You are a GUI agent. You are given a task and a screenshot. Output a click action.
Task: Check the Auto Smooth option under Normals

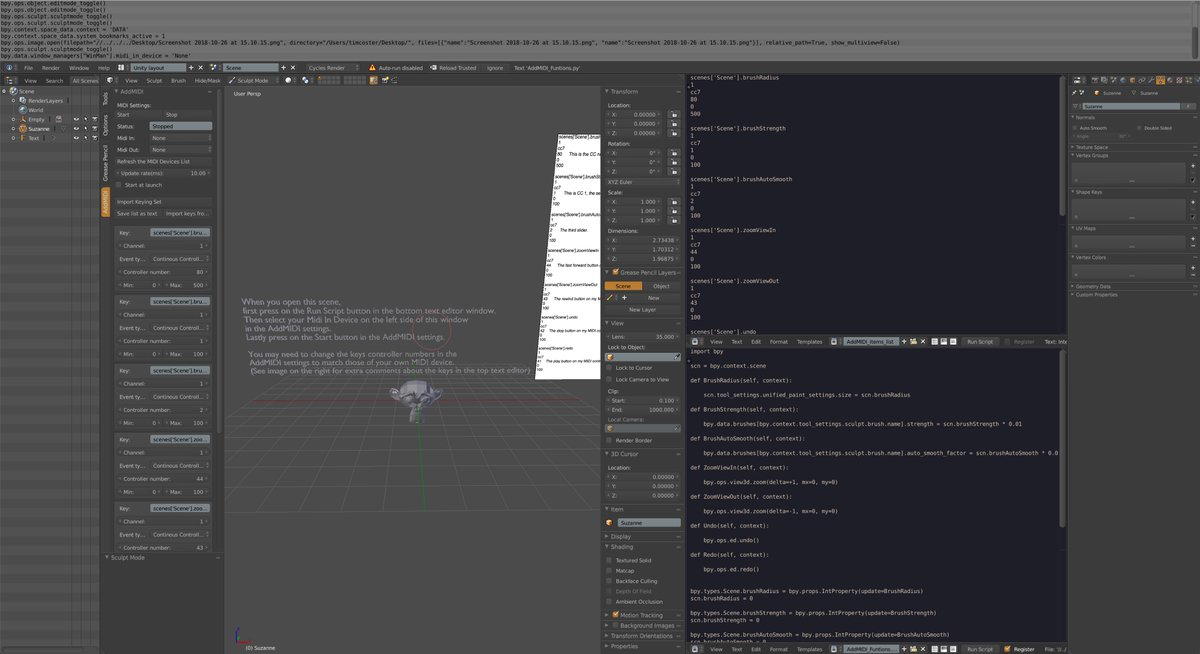(x=1073, y=127)
